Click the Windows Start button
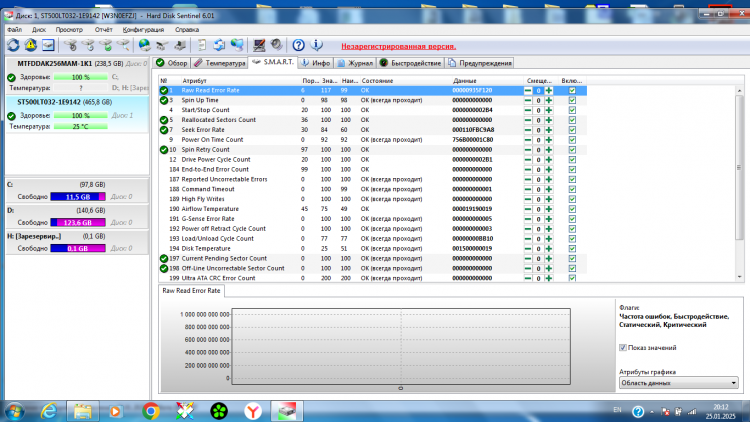Screen dimensions: 750x422 coord(14,411)
